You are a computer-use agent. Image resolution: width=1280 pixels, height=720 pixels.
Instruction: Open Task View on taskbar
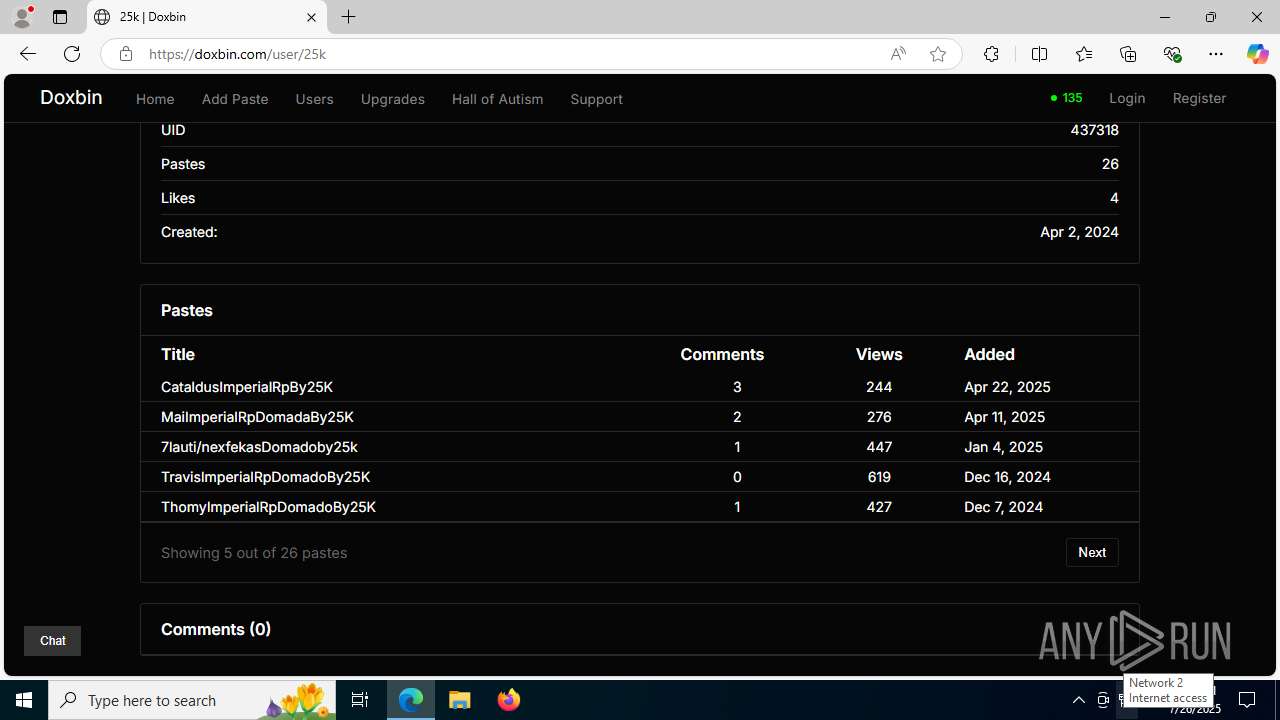(360, 700)
